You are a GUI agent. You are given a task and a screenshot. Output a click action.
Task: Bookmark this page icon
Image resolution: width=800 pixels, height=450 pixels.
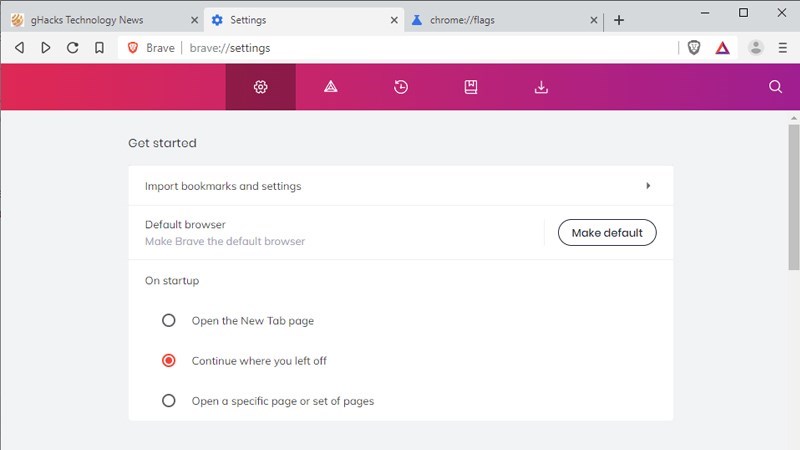click(99, 48)
